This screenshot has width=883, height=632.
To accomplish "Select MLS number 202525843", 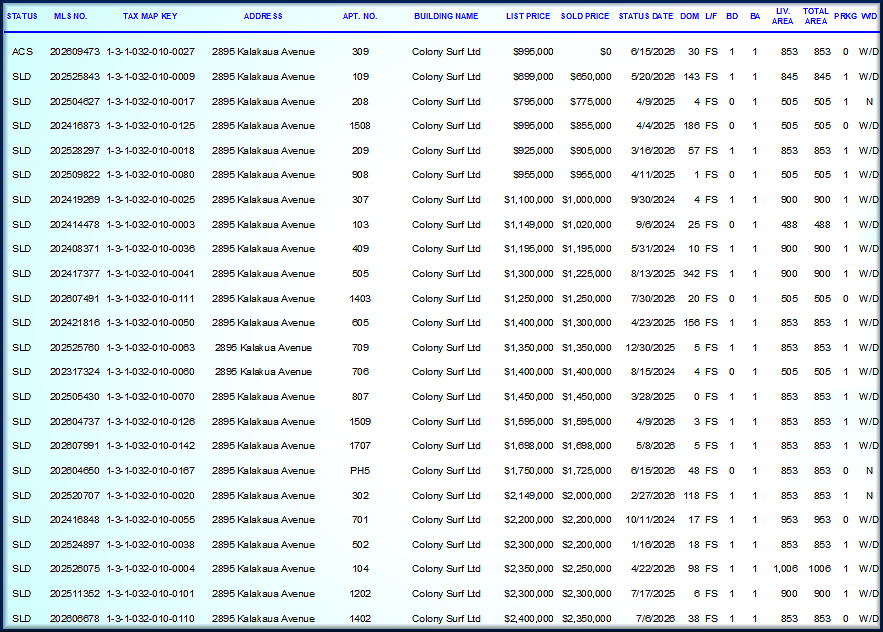I will [75, 77].
